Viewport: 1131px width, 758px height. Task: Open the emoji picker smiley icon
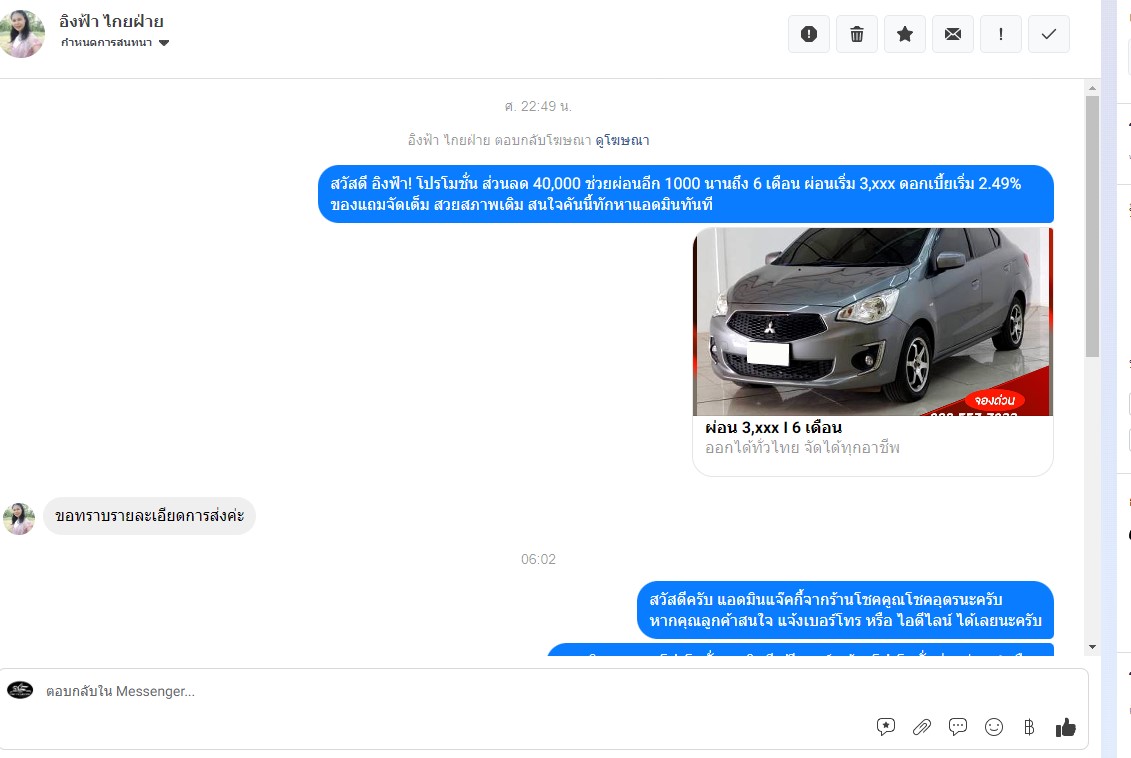pyautogui.click(x=994, y=727)
